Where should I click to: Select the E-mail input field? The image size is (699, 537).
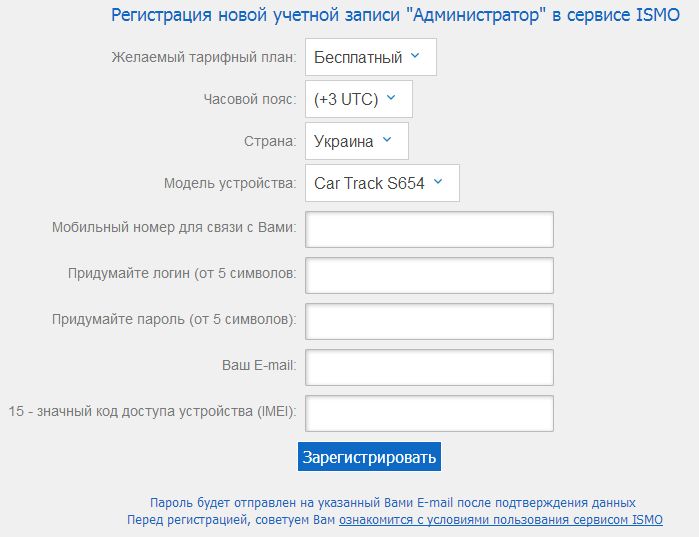(x=429, y=367)
